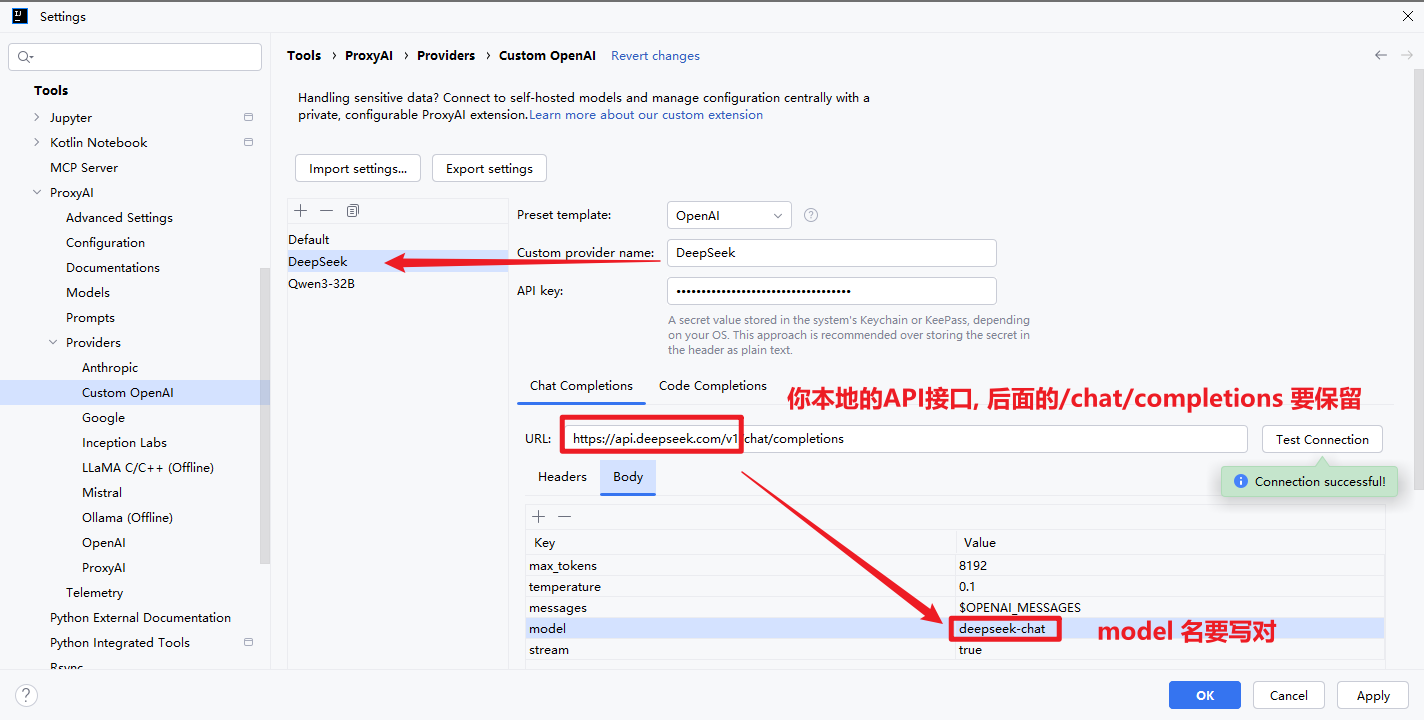Select Qwen3-32B in provider list

(x=398, y=283)
